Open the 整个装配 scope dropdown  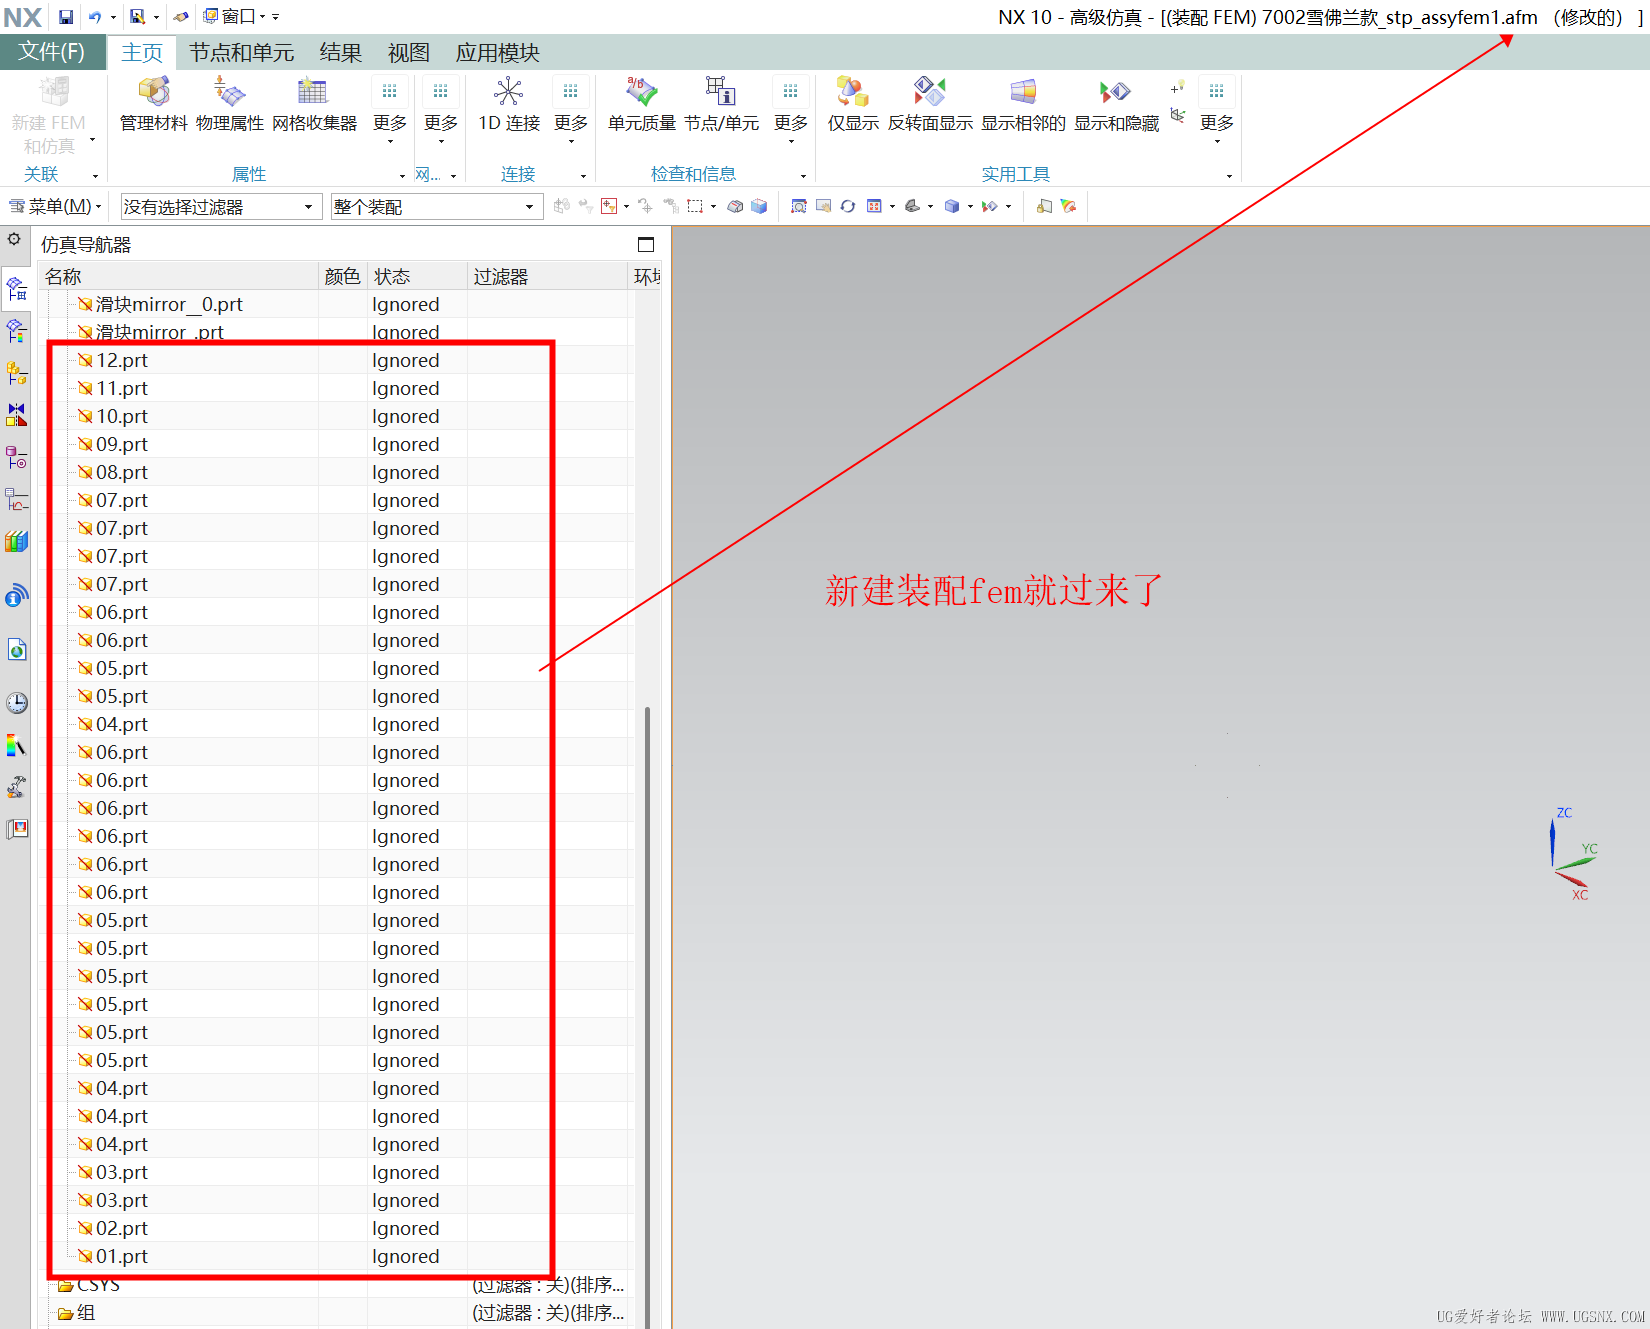point(437,207)
